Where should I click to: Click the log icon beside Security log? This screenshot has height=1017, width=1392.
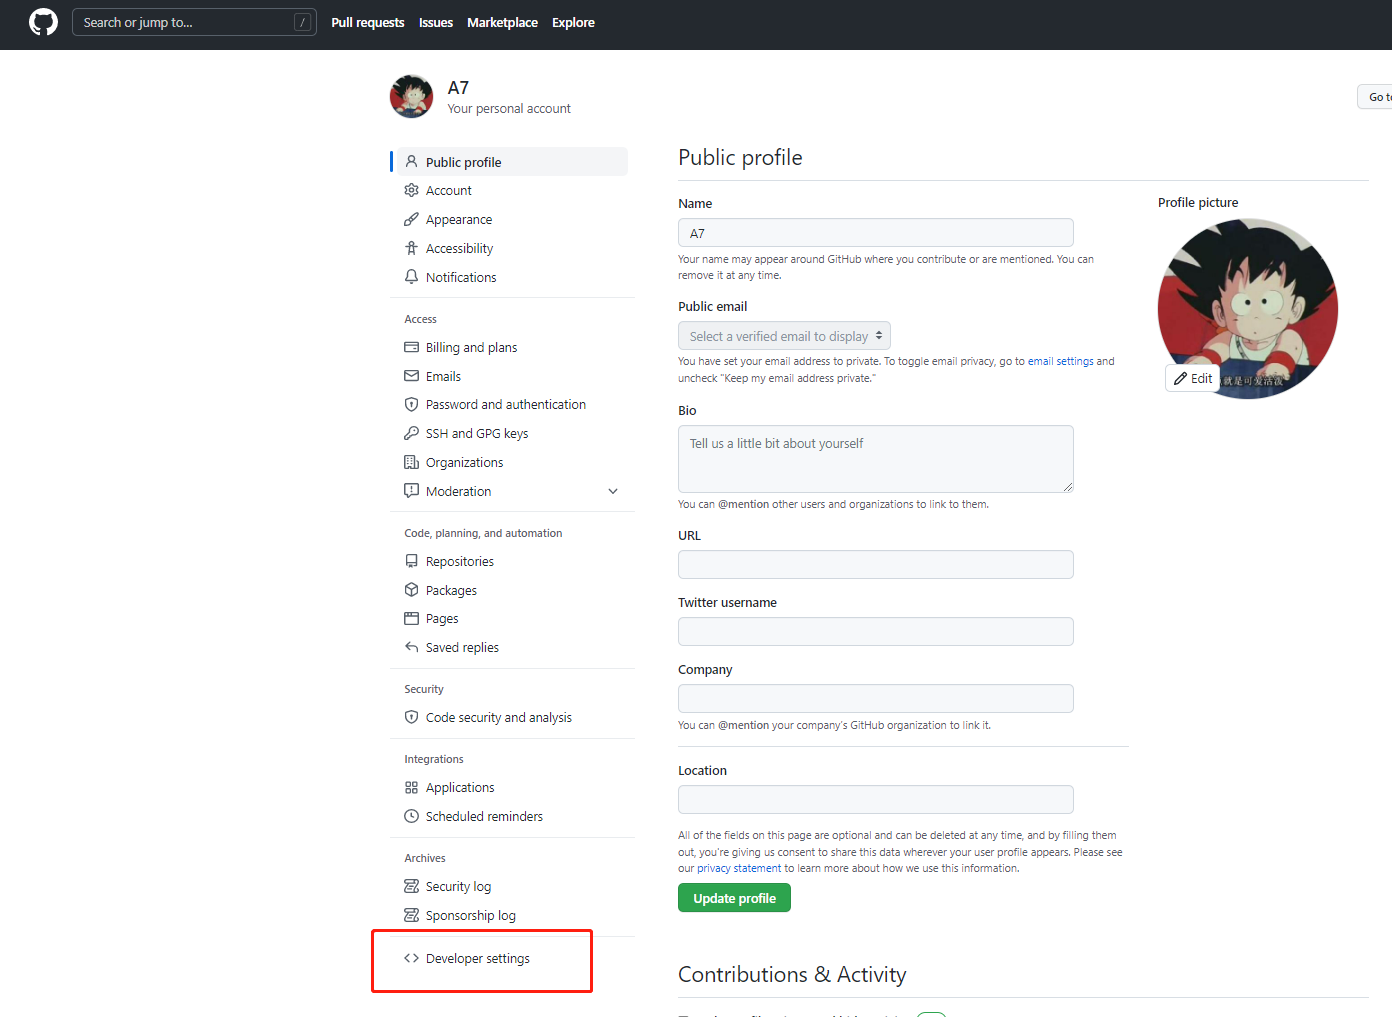tap(411, 886)
